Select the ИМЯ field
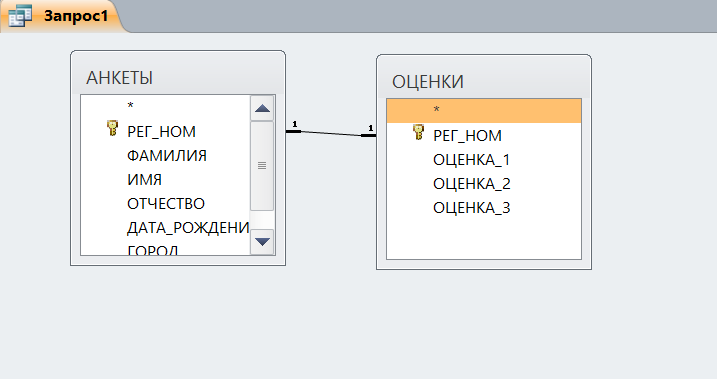 (x=166, y=179)
